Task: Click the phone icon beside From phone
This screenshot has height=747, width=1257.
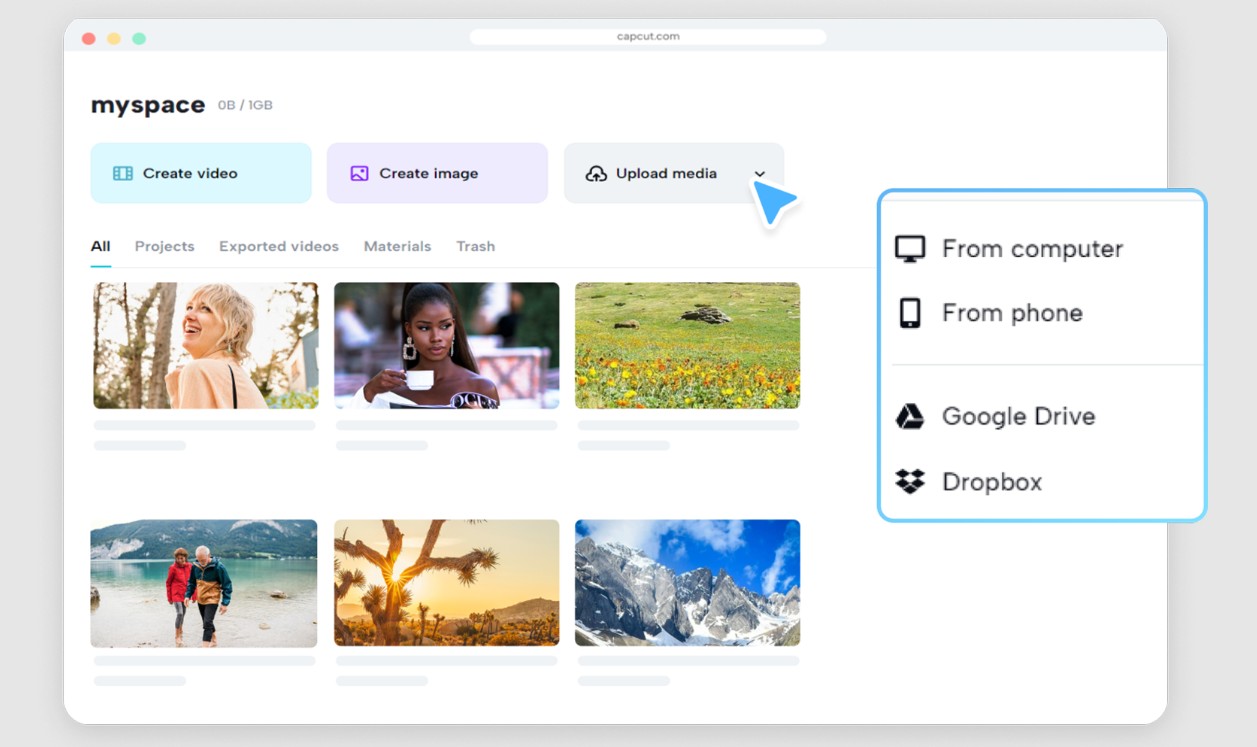Action: (x=910, y=313)
